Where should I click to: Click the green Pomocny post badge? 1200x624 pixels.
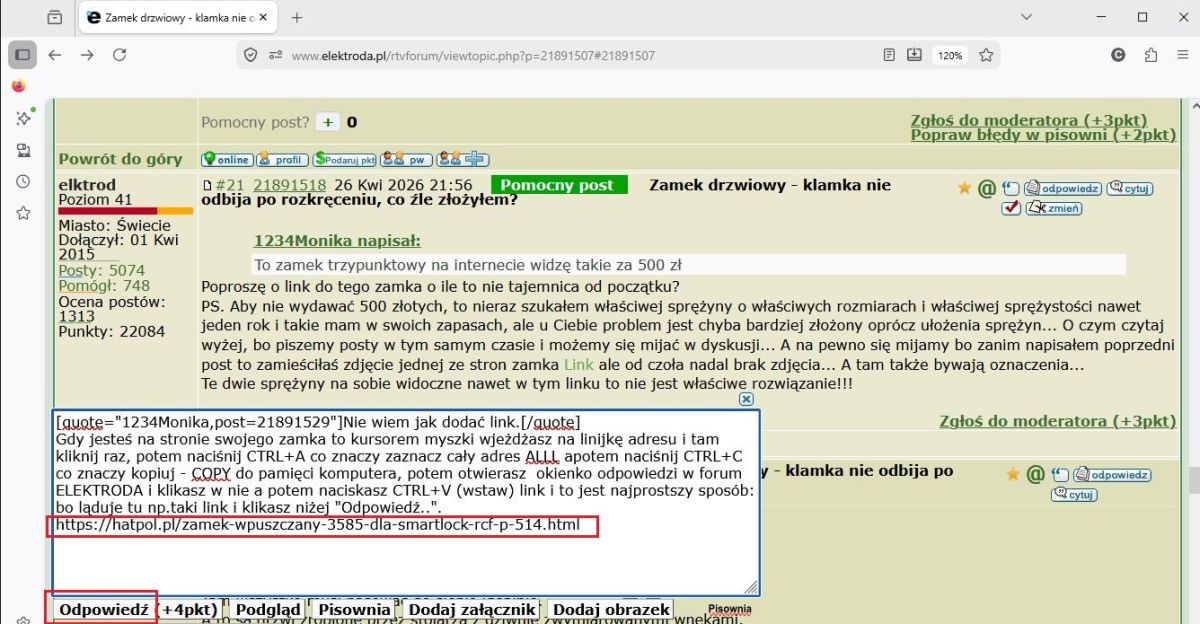(558, 185)
